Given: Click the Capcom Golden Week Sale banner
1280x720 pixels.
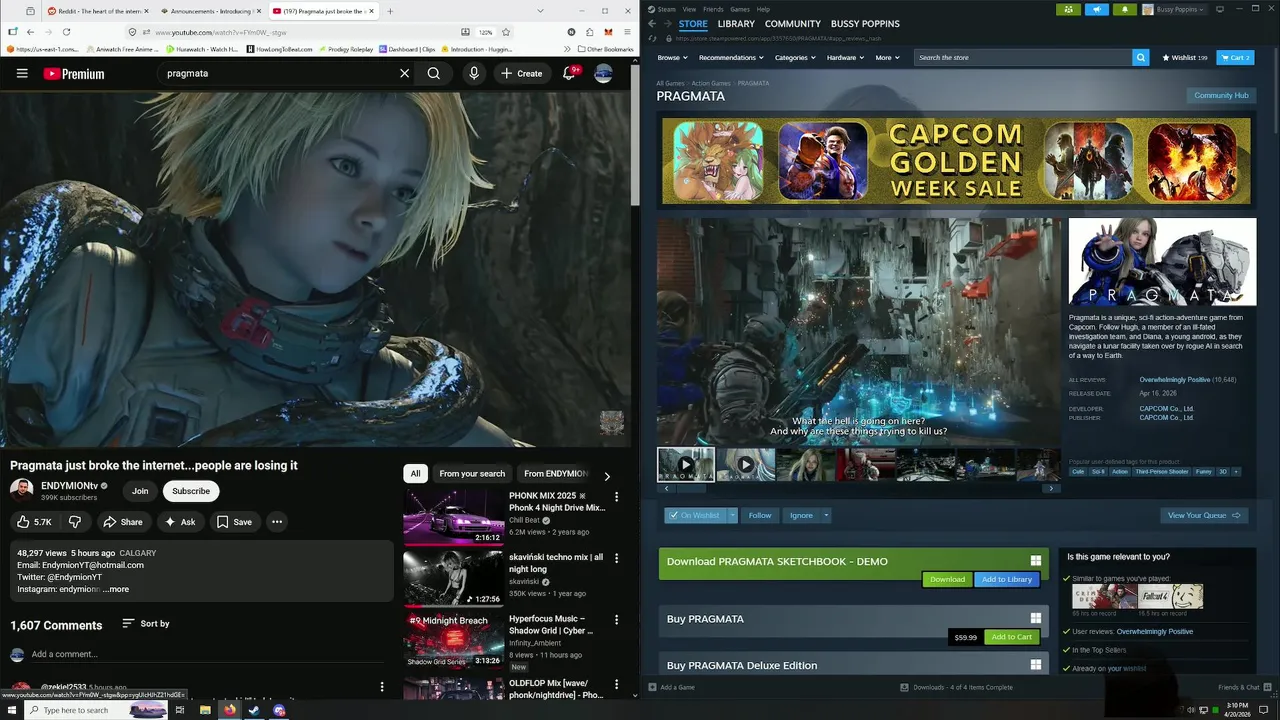Looking at the screenshot, I should [x=956, y=161].
